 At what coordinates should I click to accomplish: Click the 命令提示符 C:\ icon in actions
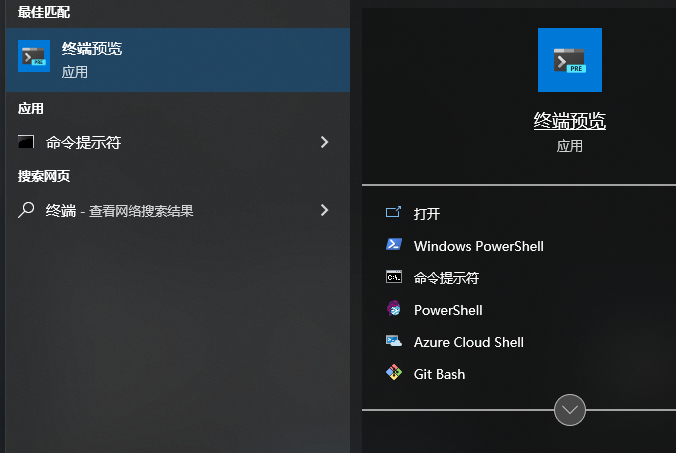394,277
